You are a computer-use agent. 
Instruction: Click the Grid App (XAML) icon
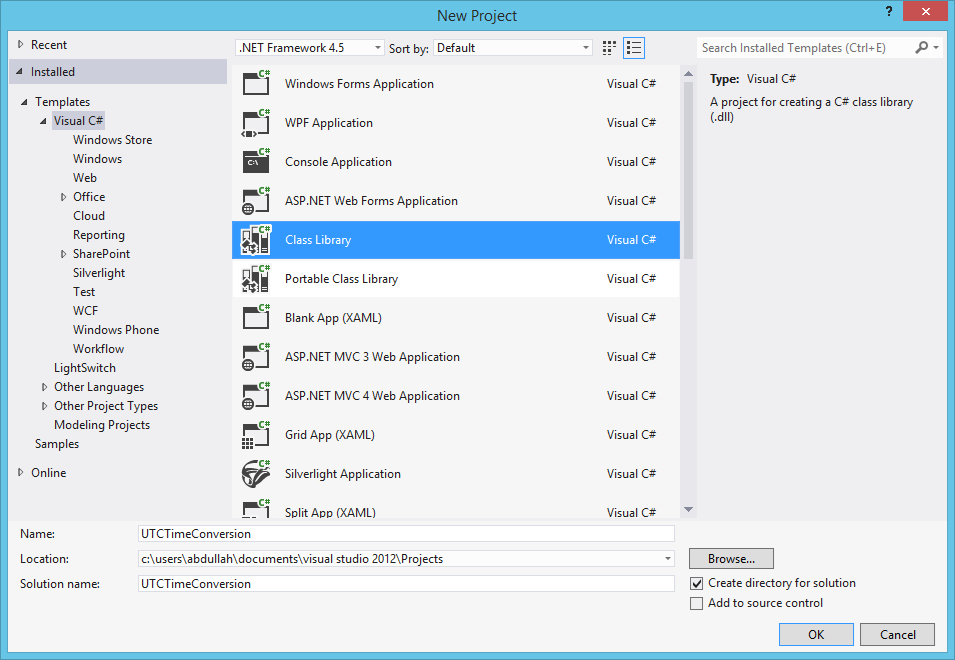click(x=256, y=435)
